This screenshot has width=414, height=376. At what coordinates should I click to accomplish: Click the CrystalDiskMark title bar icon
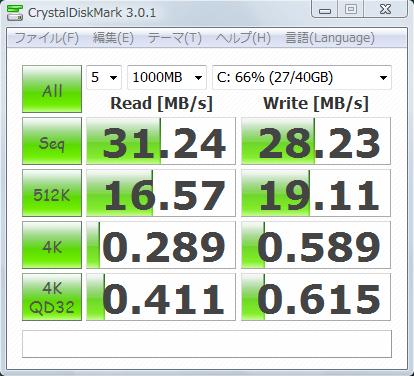(15, 12)
